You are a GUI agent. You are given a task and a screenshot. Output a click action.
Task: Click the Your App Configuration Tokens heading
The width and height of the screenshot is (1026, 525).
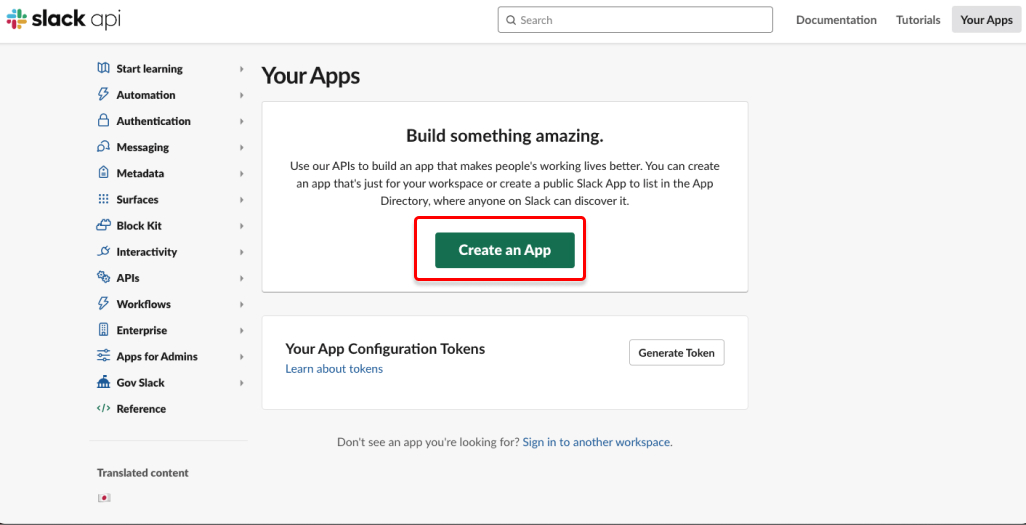[x=385, y=348]
